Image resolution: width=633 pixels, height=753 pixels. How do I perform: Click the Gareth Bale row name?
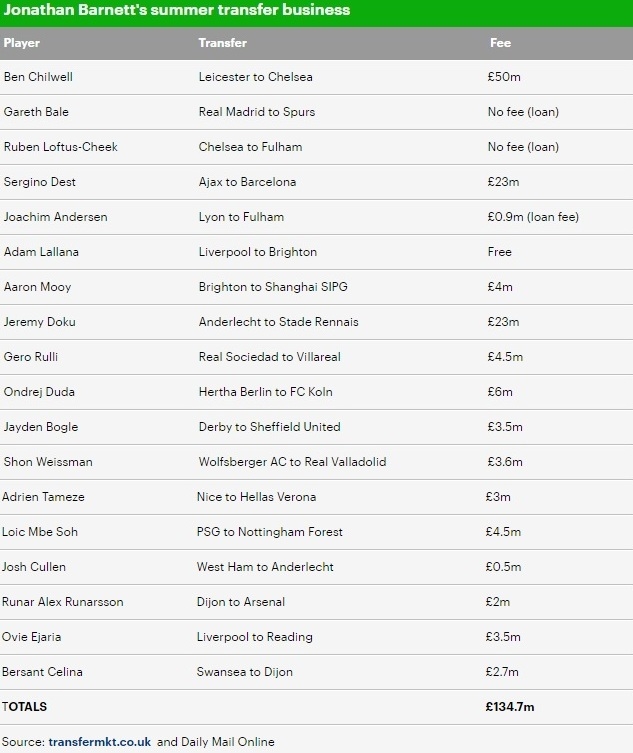pyautogui.click(x=36, y=112)
